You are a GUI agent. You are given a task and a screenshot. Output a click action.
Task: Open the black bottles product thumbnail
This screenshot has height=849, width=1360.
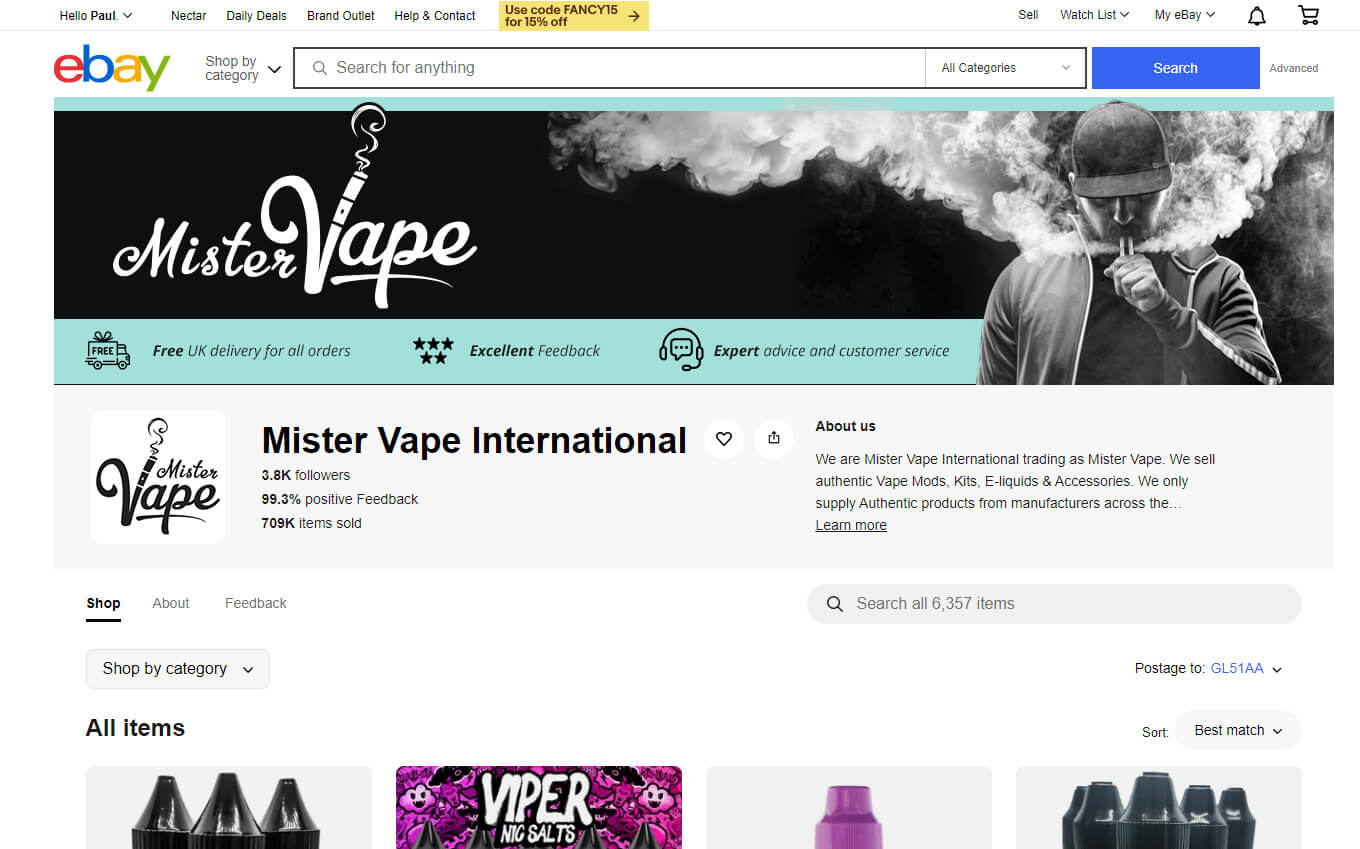click(229, 807)
